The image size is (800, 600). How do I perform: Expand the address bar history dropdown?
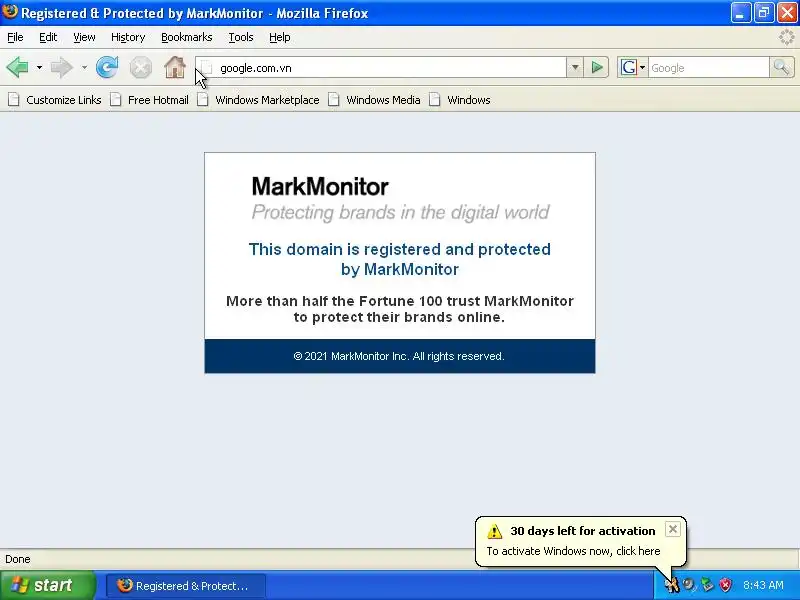coord(574,67)
